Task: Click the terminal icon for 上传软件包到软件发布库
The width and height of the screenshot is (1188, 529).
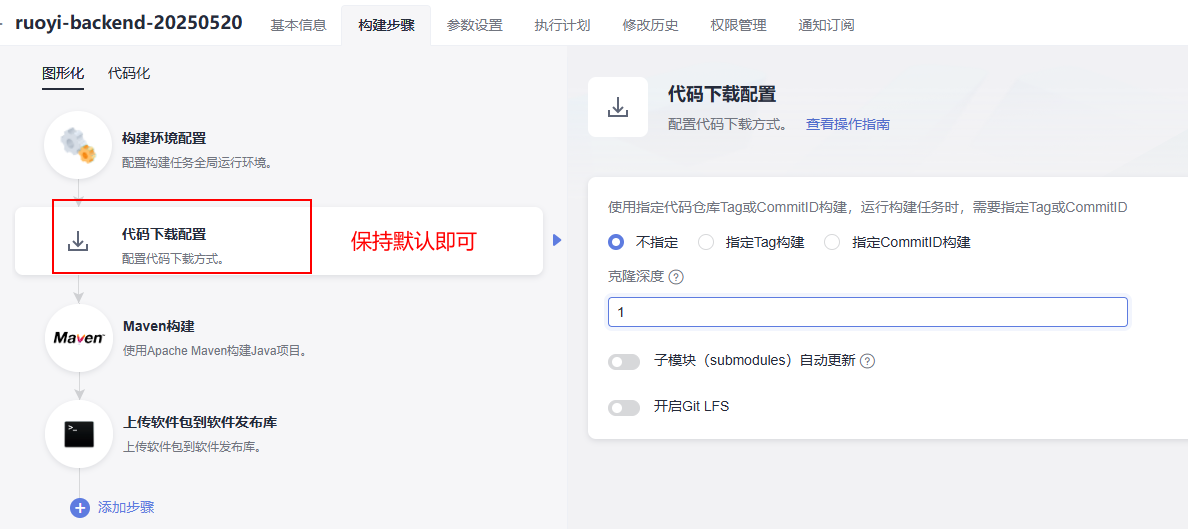Action: click(79, 434)
